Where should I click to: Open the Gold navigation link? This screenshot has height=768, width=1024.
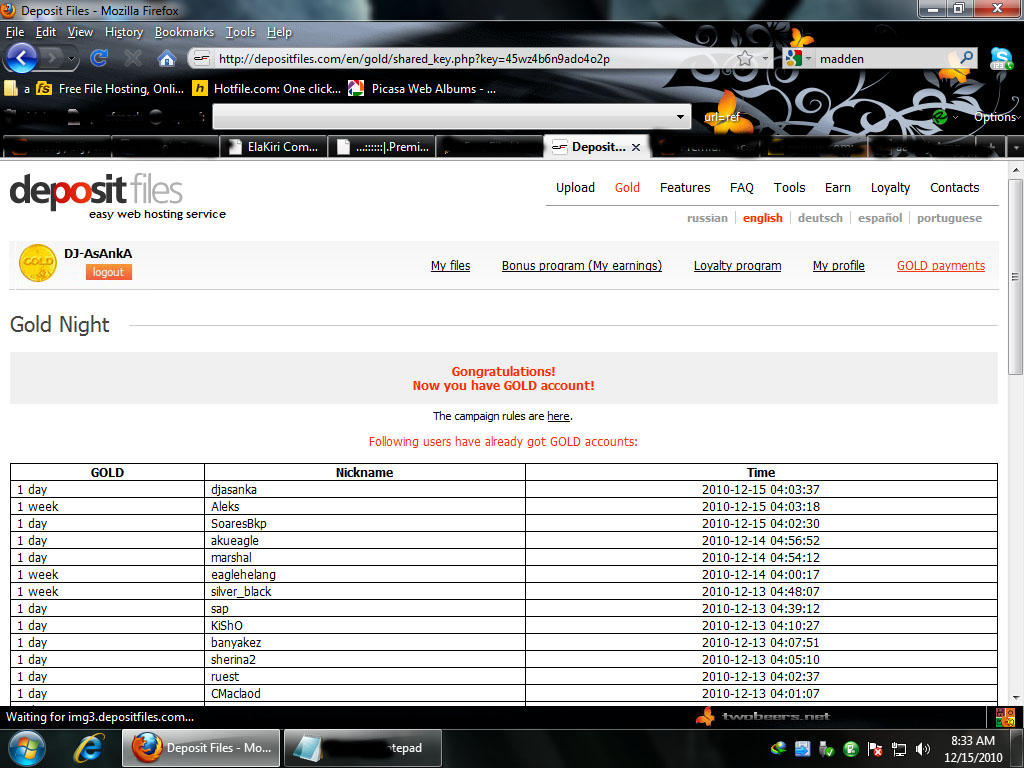pyautogui.click(x=627, y=188)
